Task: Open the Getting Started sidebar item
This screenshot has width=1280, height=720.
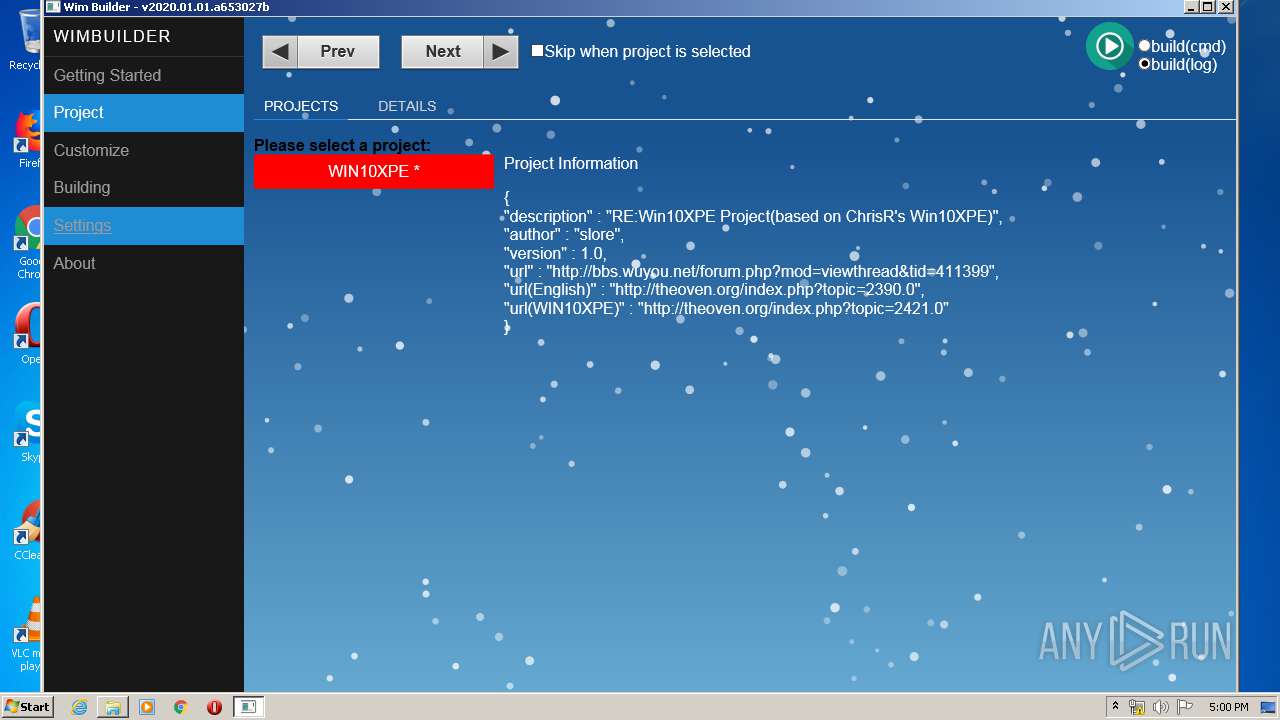Action: tap(143, 75)
